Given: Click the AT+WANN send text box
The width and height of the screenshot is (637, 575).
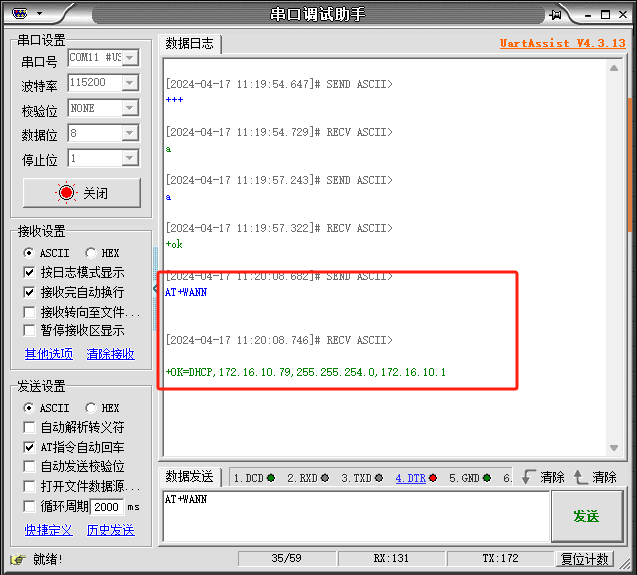Looking at the screenshot, I should (x=356, y=516).
